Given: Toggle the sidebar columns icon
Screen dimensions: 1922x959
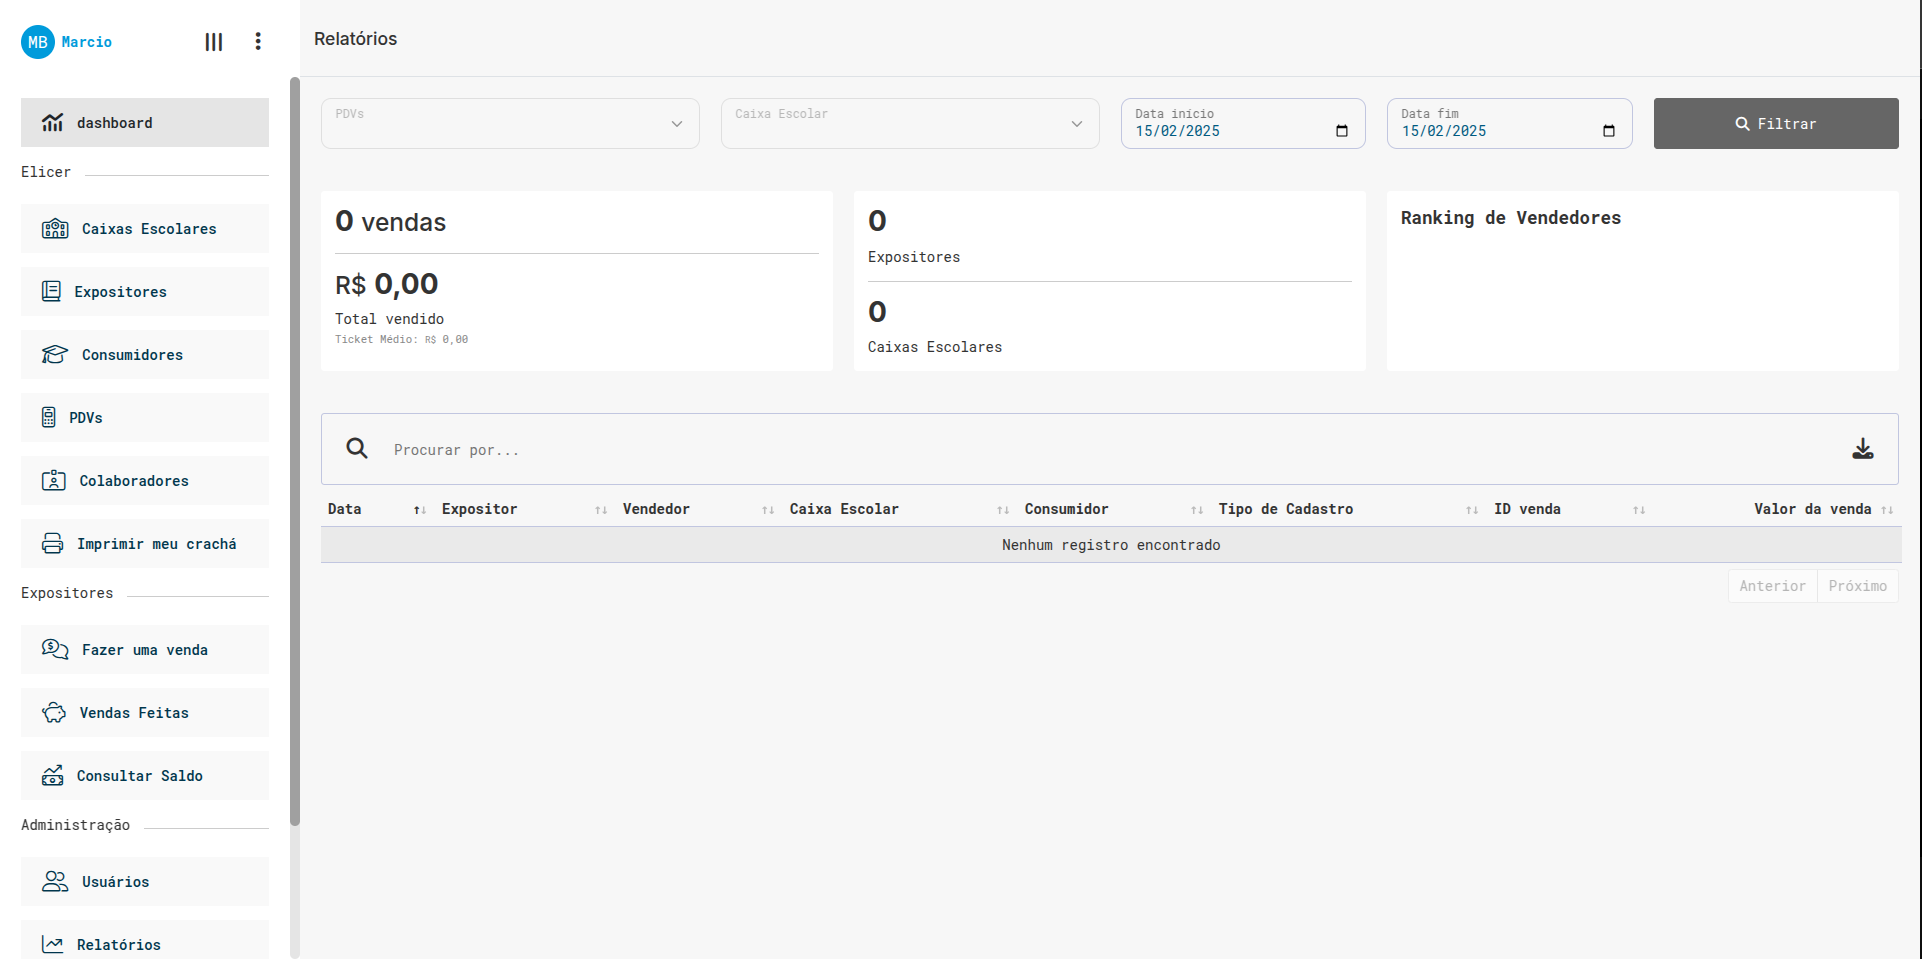Looking at the screenshot, I should pos(214,42).
